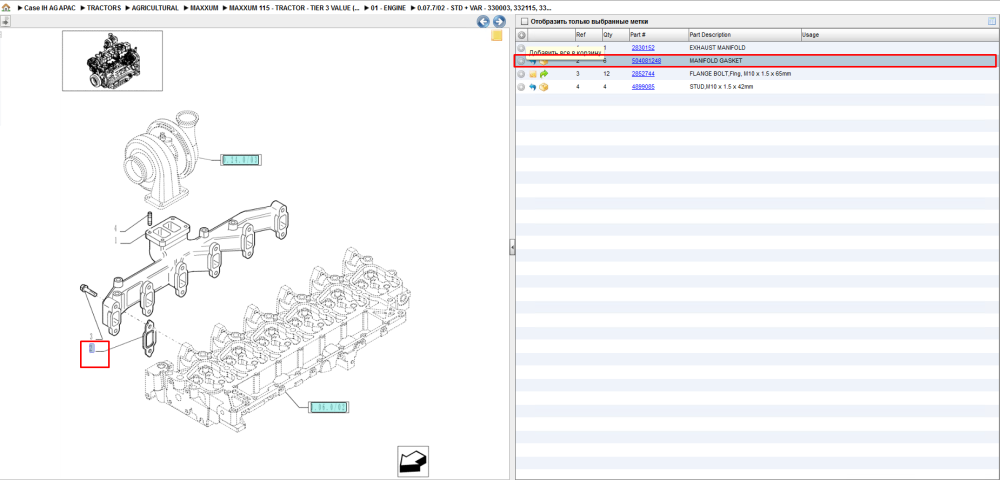
Task: Click the large arrow icon below diagram
Action: click(413, 461)
